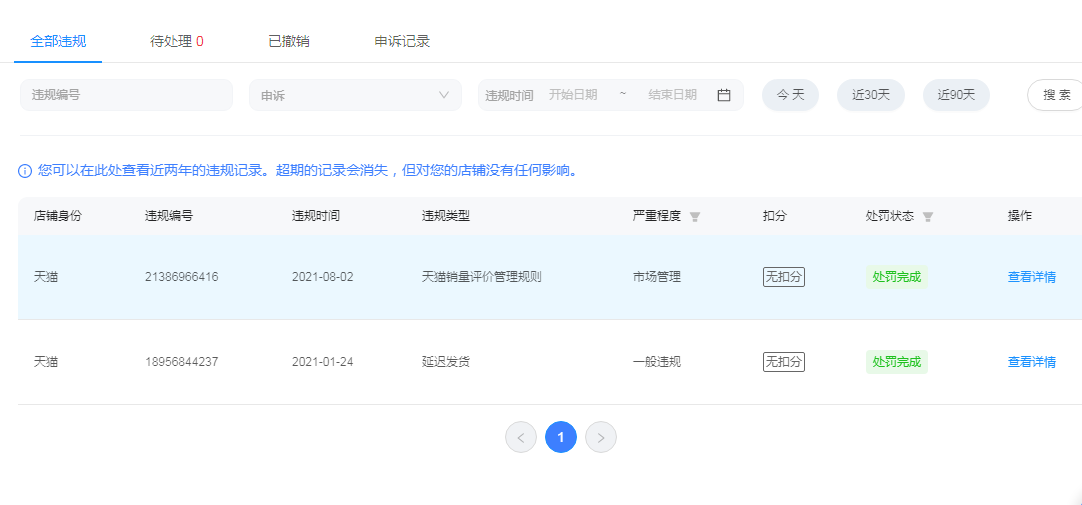This screenshot has height=505, width=1082.
Task: Click 一般违规 severity cell
Action: click(x=657, y=362)
